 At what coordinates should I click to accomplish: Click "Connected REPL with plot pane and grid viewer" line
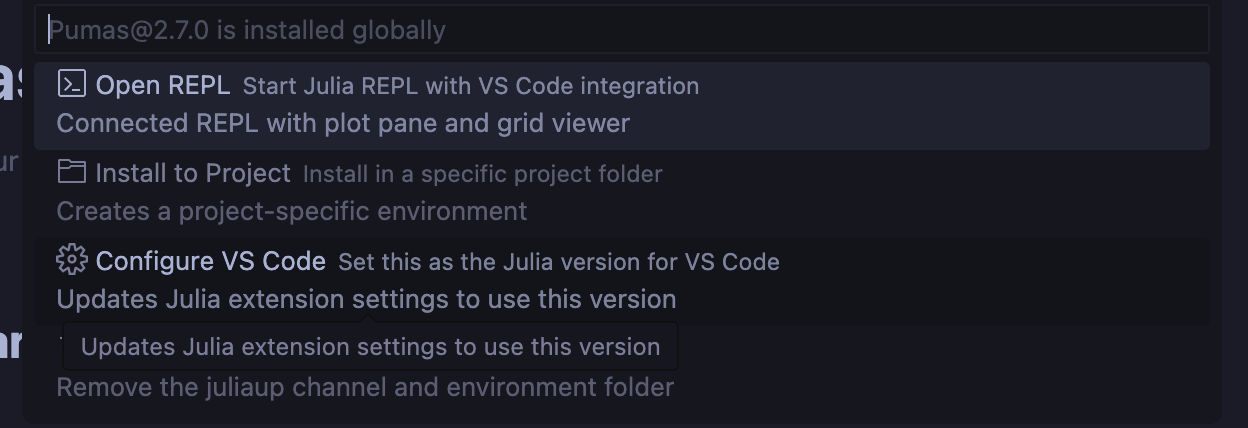pos(343,124)
